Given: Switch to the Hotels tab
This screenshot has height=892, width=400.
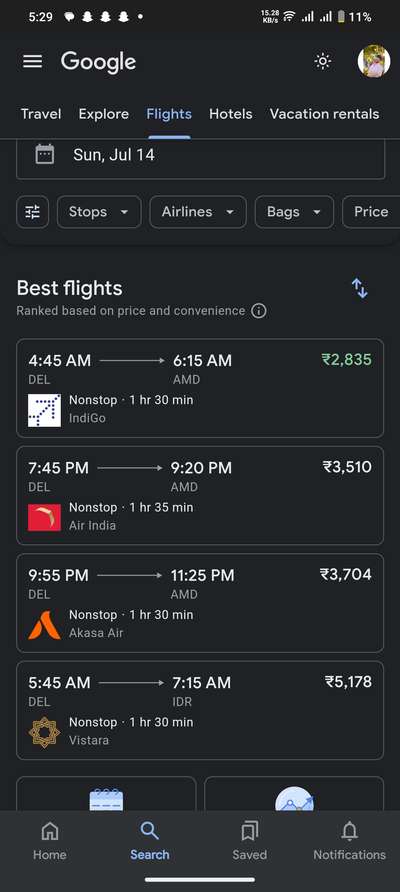Looking at the screenshot, I should (230, 114).
